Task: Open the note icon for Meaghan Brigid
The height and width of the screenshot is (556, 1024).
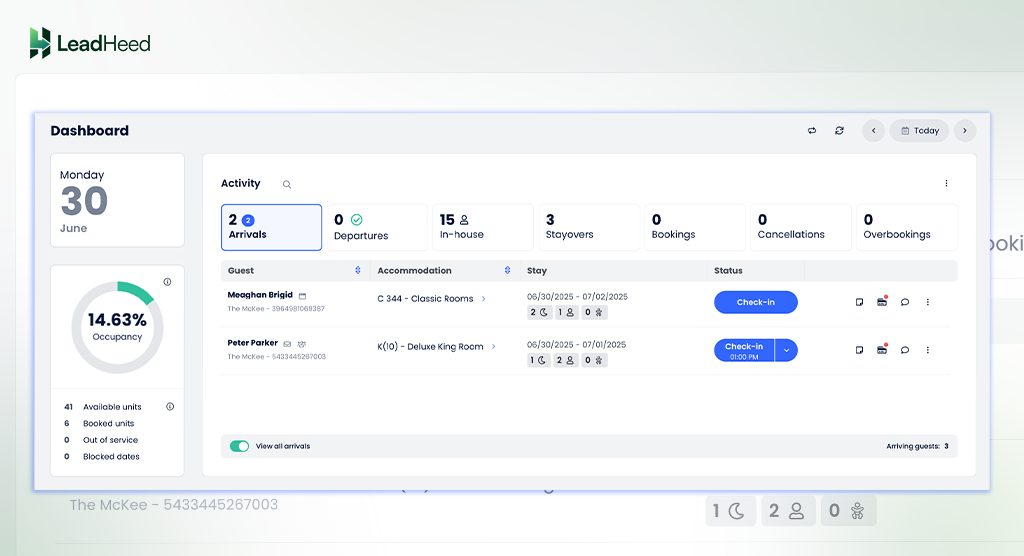Action: [x=859, y=302]
